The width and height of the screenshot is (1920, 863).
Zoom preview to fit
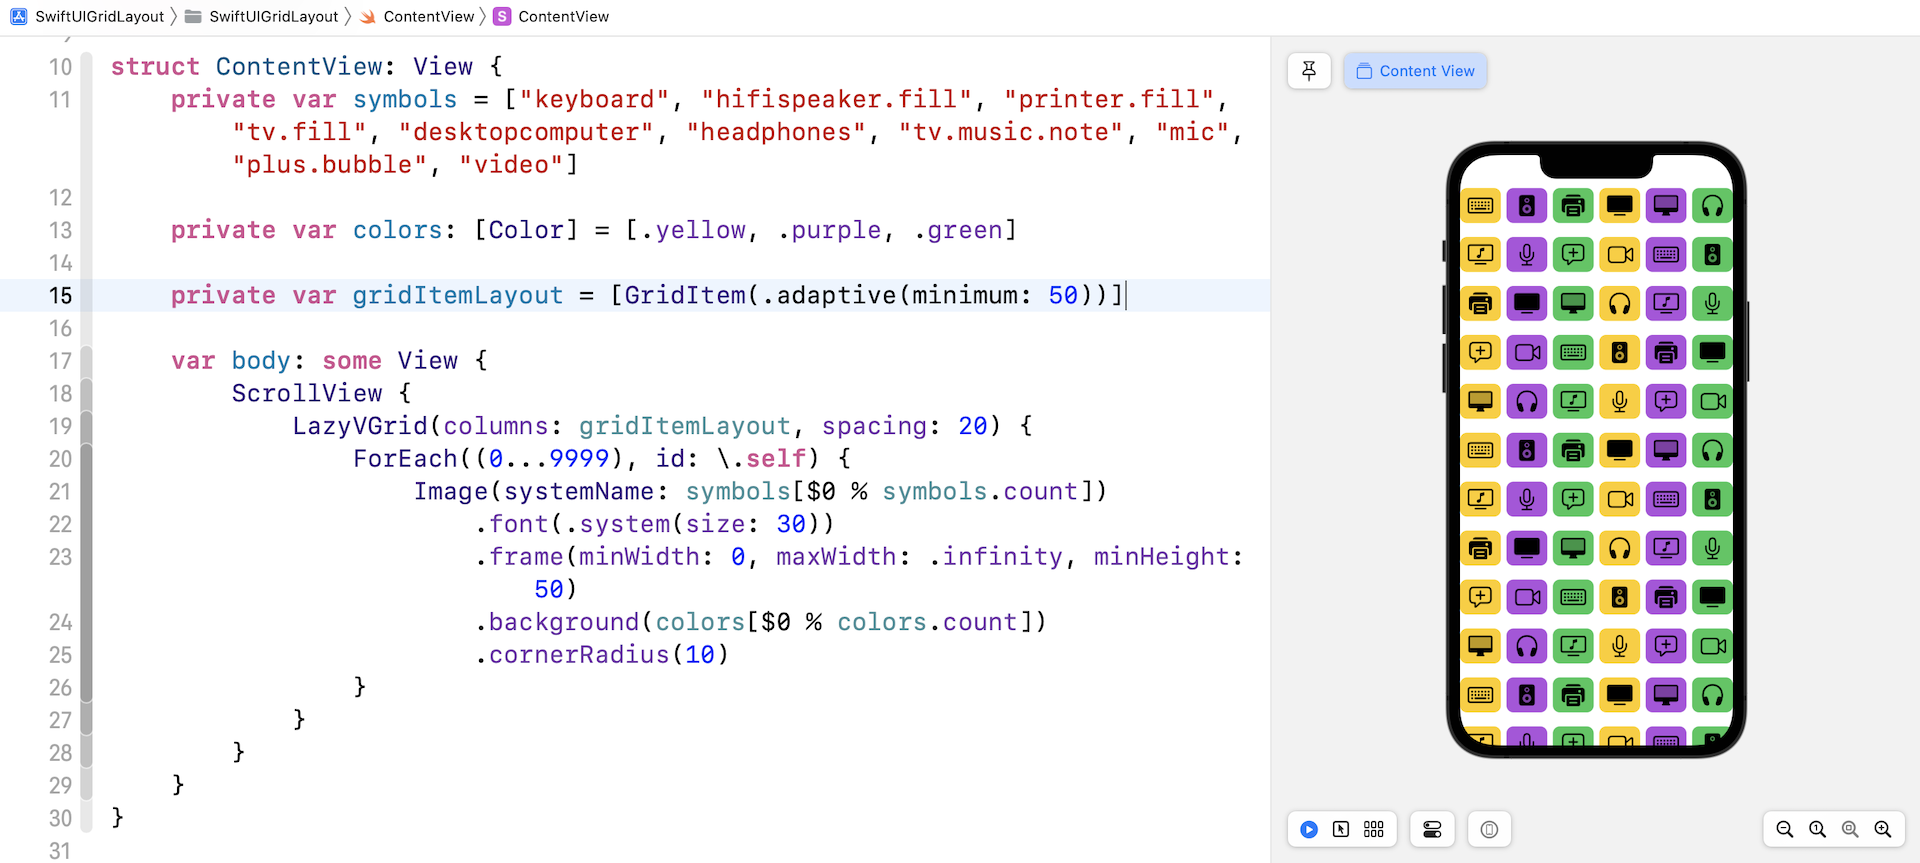[x=1850, y=829]
